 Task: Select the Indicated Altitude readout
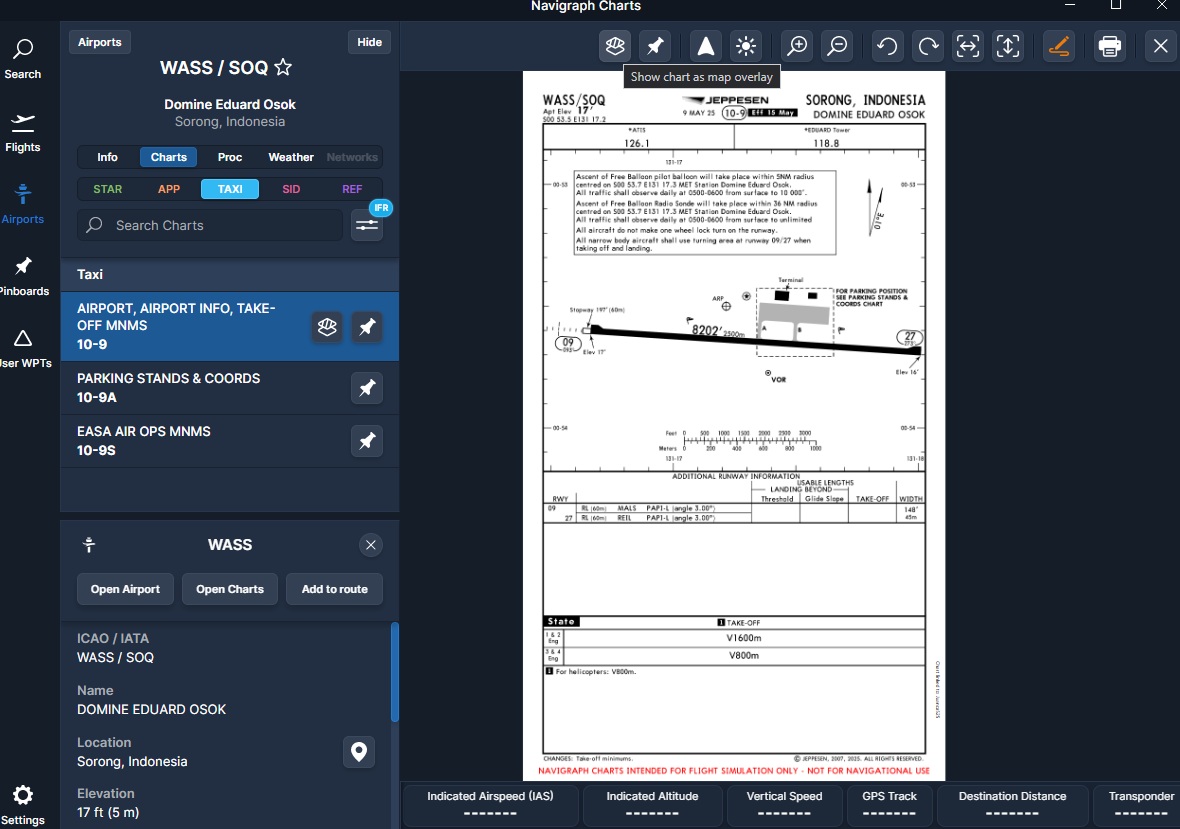tap(652, 804)
